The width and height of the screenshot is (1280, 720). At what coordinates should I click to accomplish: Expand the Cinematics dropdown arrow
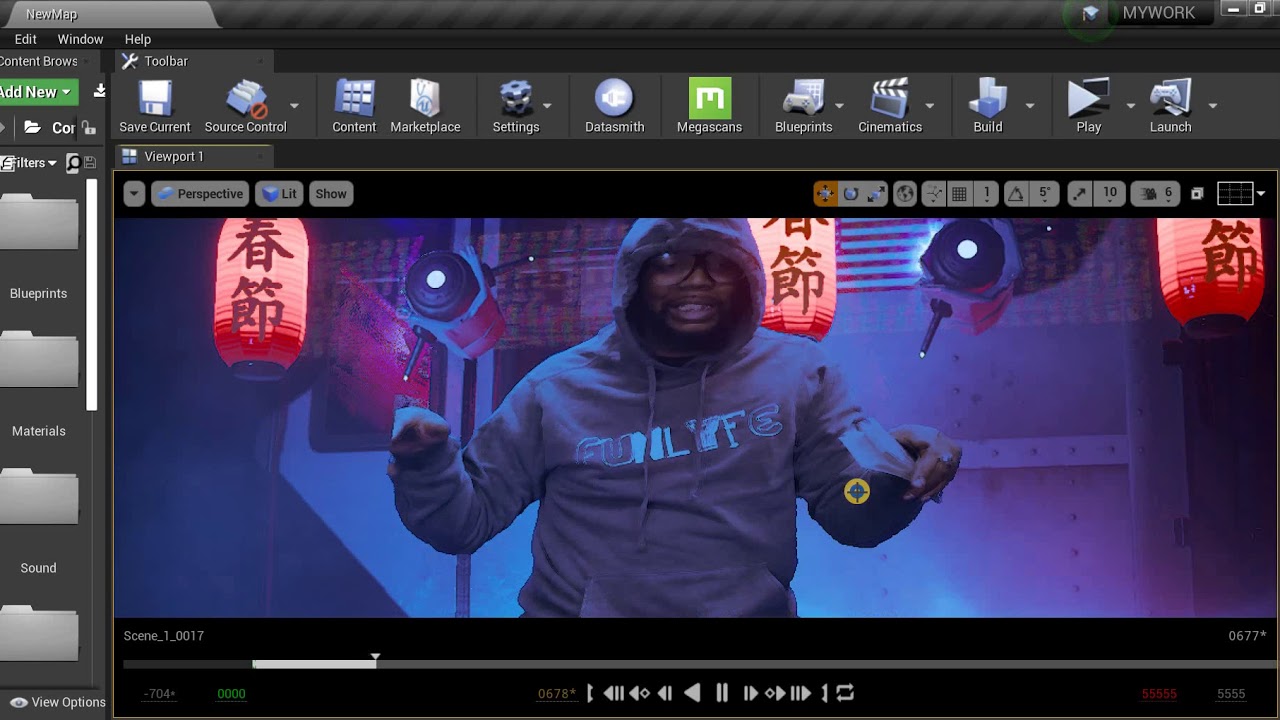pyautogui.click(x=929, y=105)
